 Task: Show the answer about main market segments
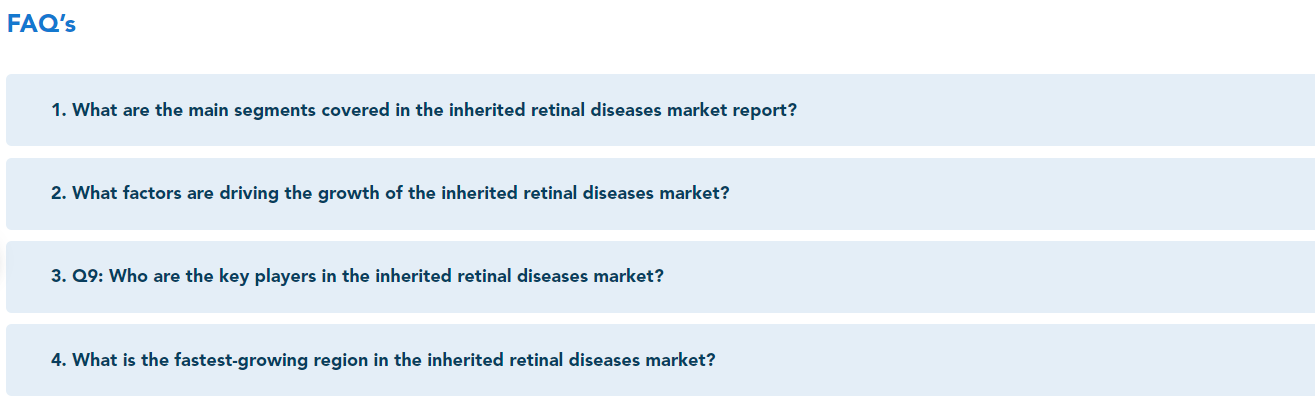pyautogui.click(x=660, y=110)
